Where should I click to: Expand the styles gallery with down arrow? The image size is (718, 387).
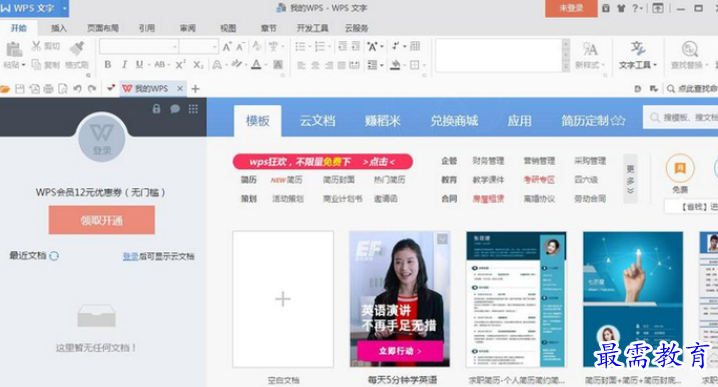[x=566, y=67]
